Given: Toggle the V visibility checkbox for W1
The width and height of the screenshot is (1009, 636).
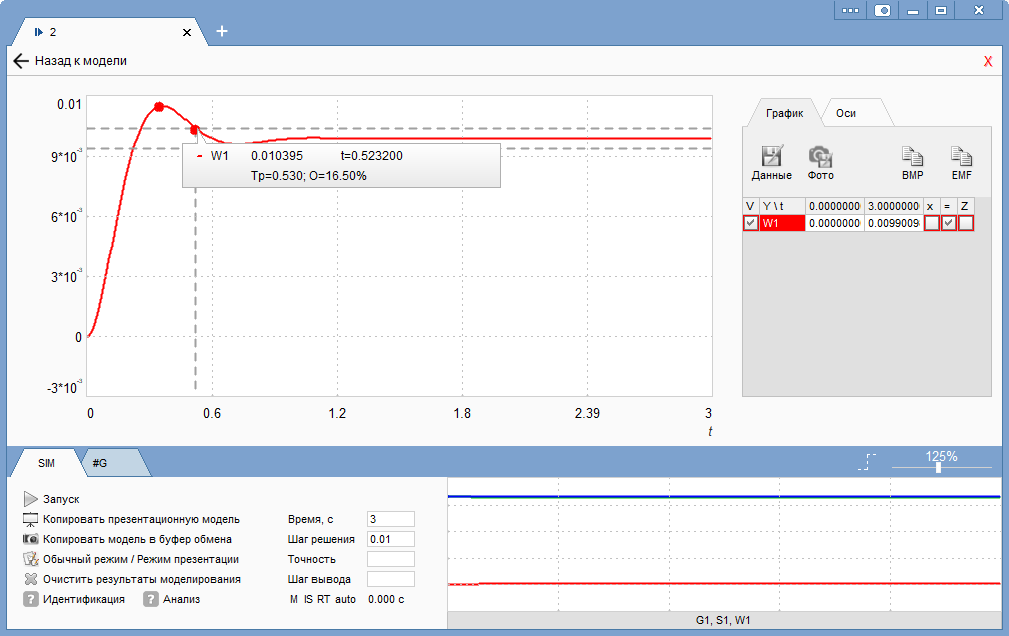Looking at the screenshot, I should click(750, 223).
